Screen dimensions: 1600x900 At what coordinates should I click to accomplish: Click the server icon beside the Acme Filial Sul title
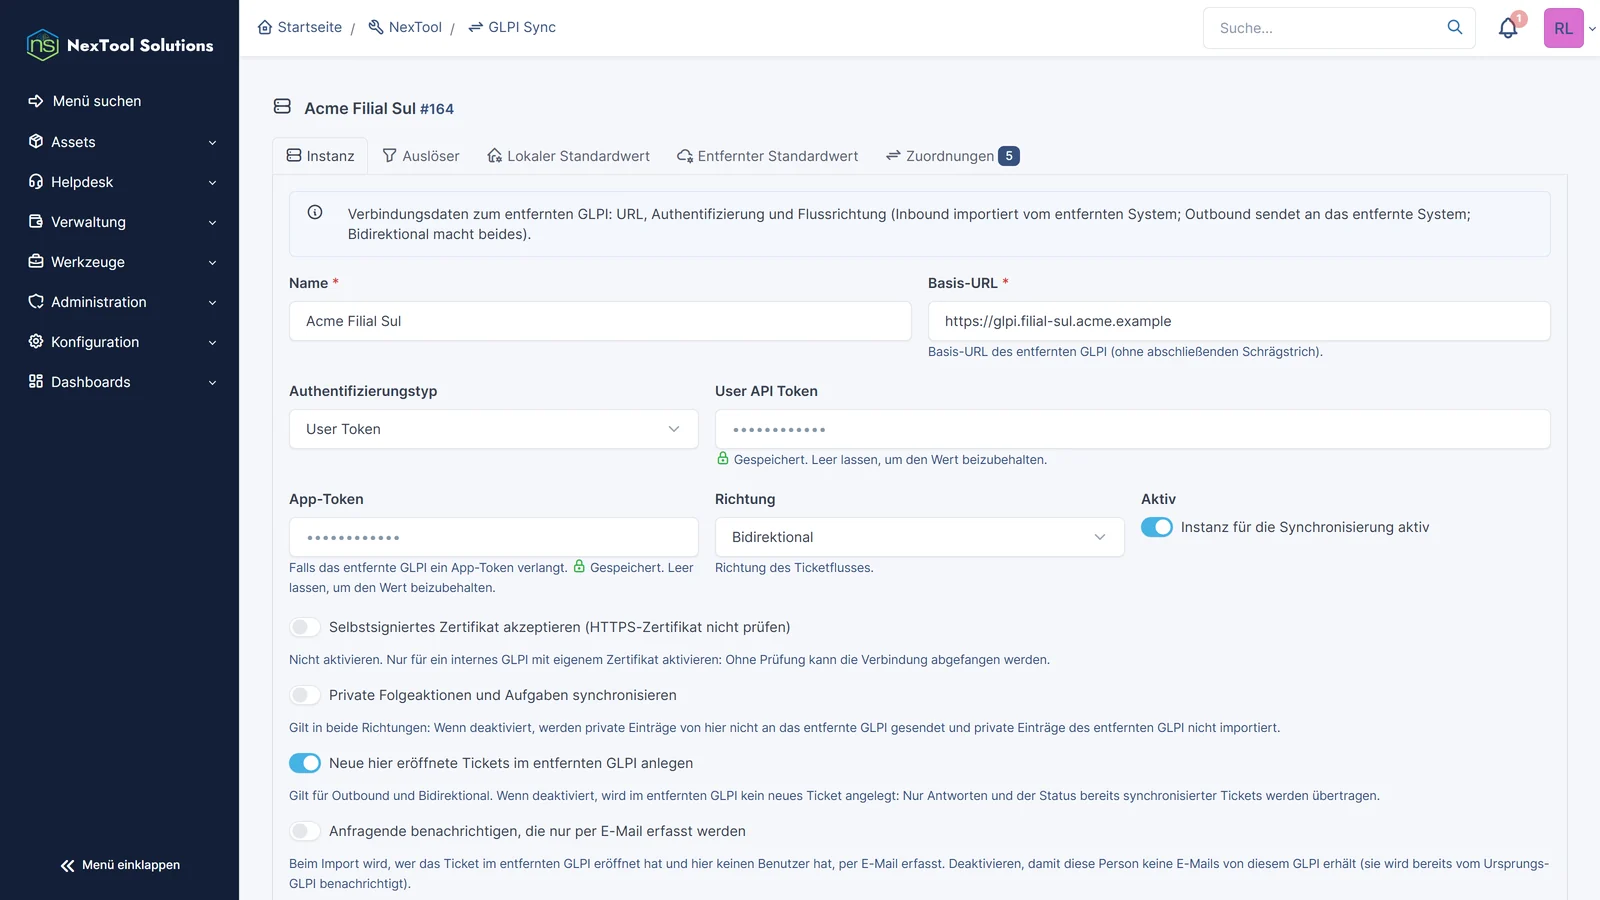tap(282, 106)
